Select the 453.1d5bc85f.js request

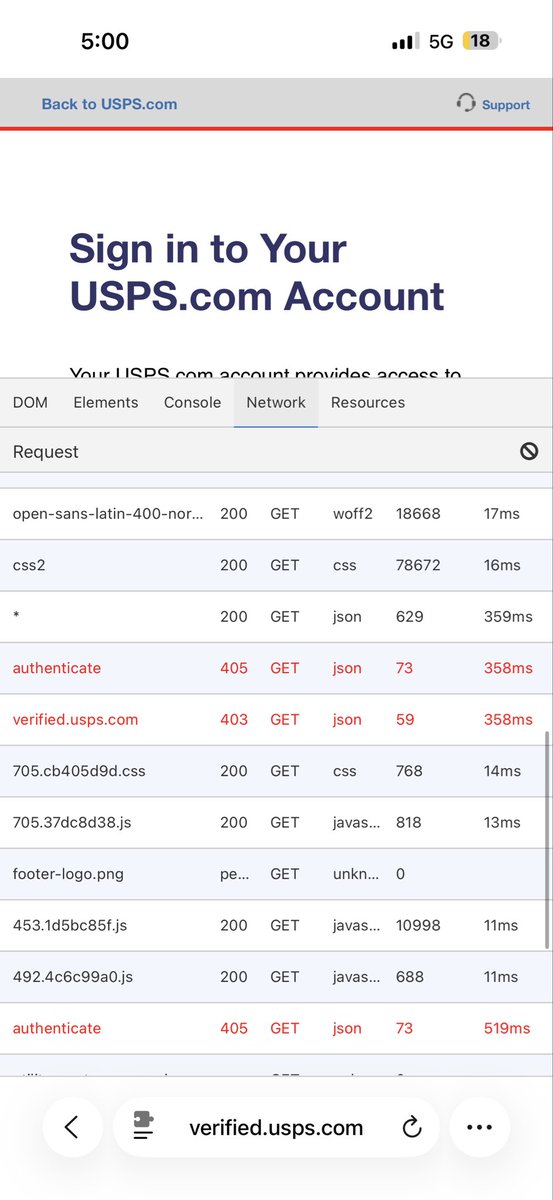coord(276,925)
